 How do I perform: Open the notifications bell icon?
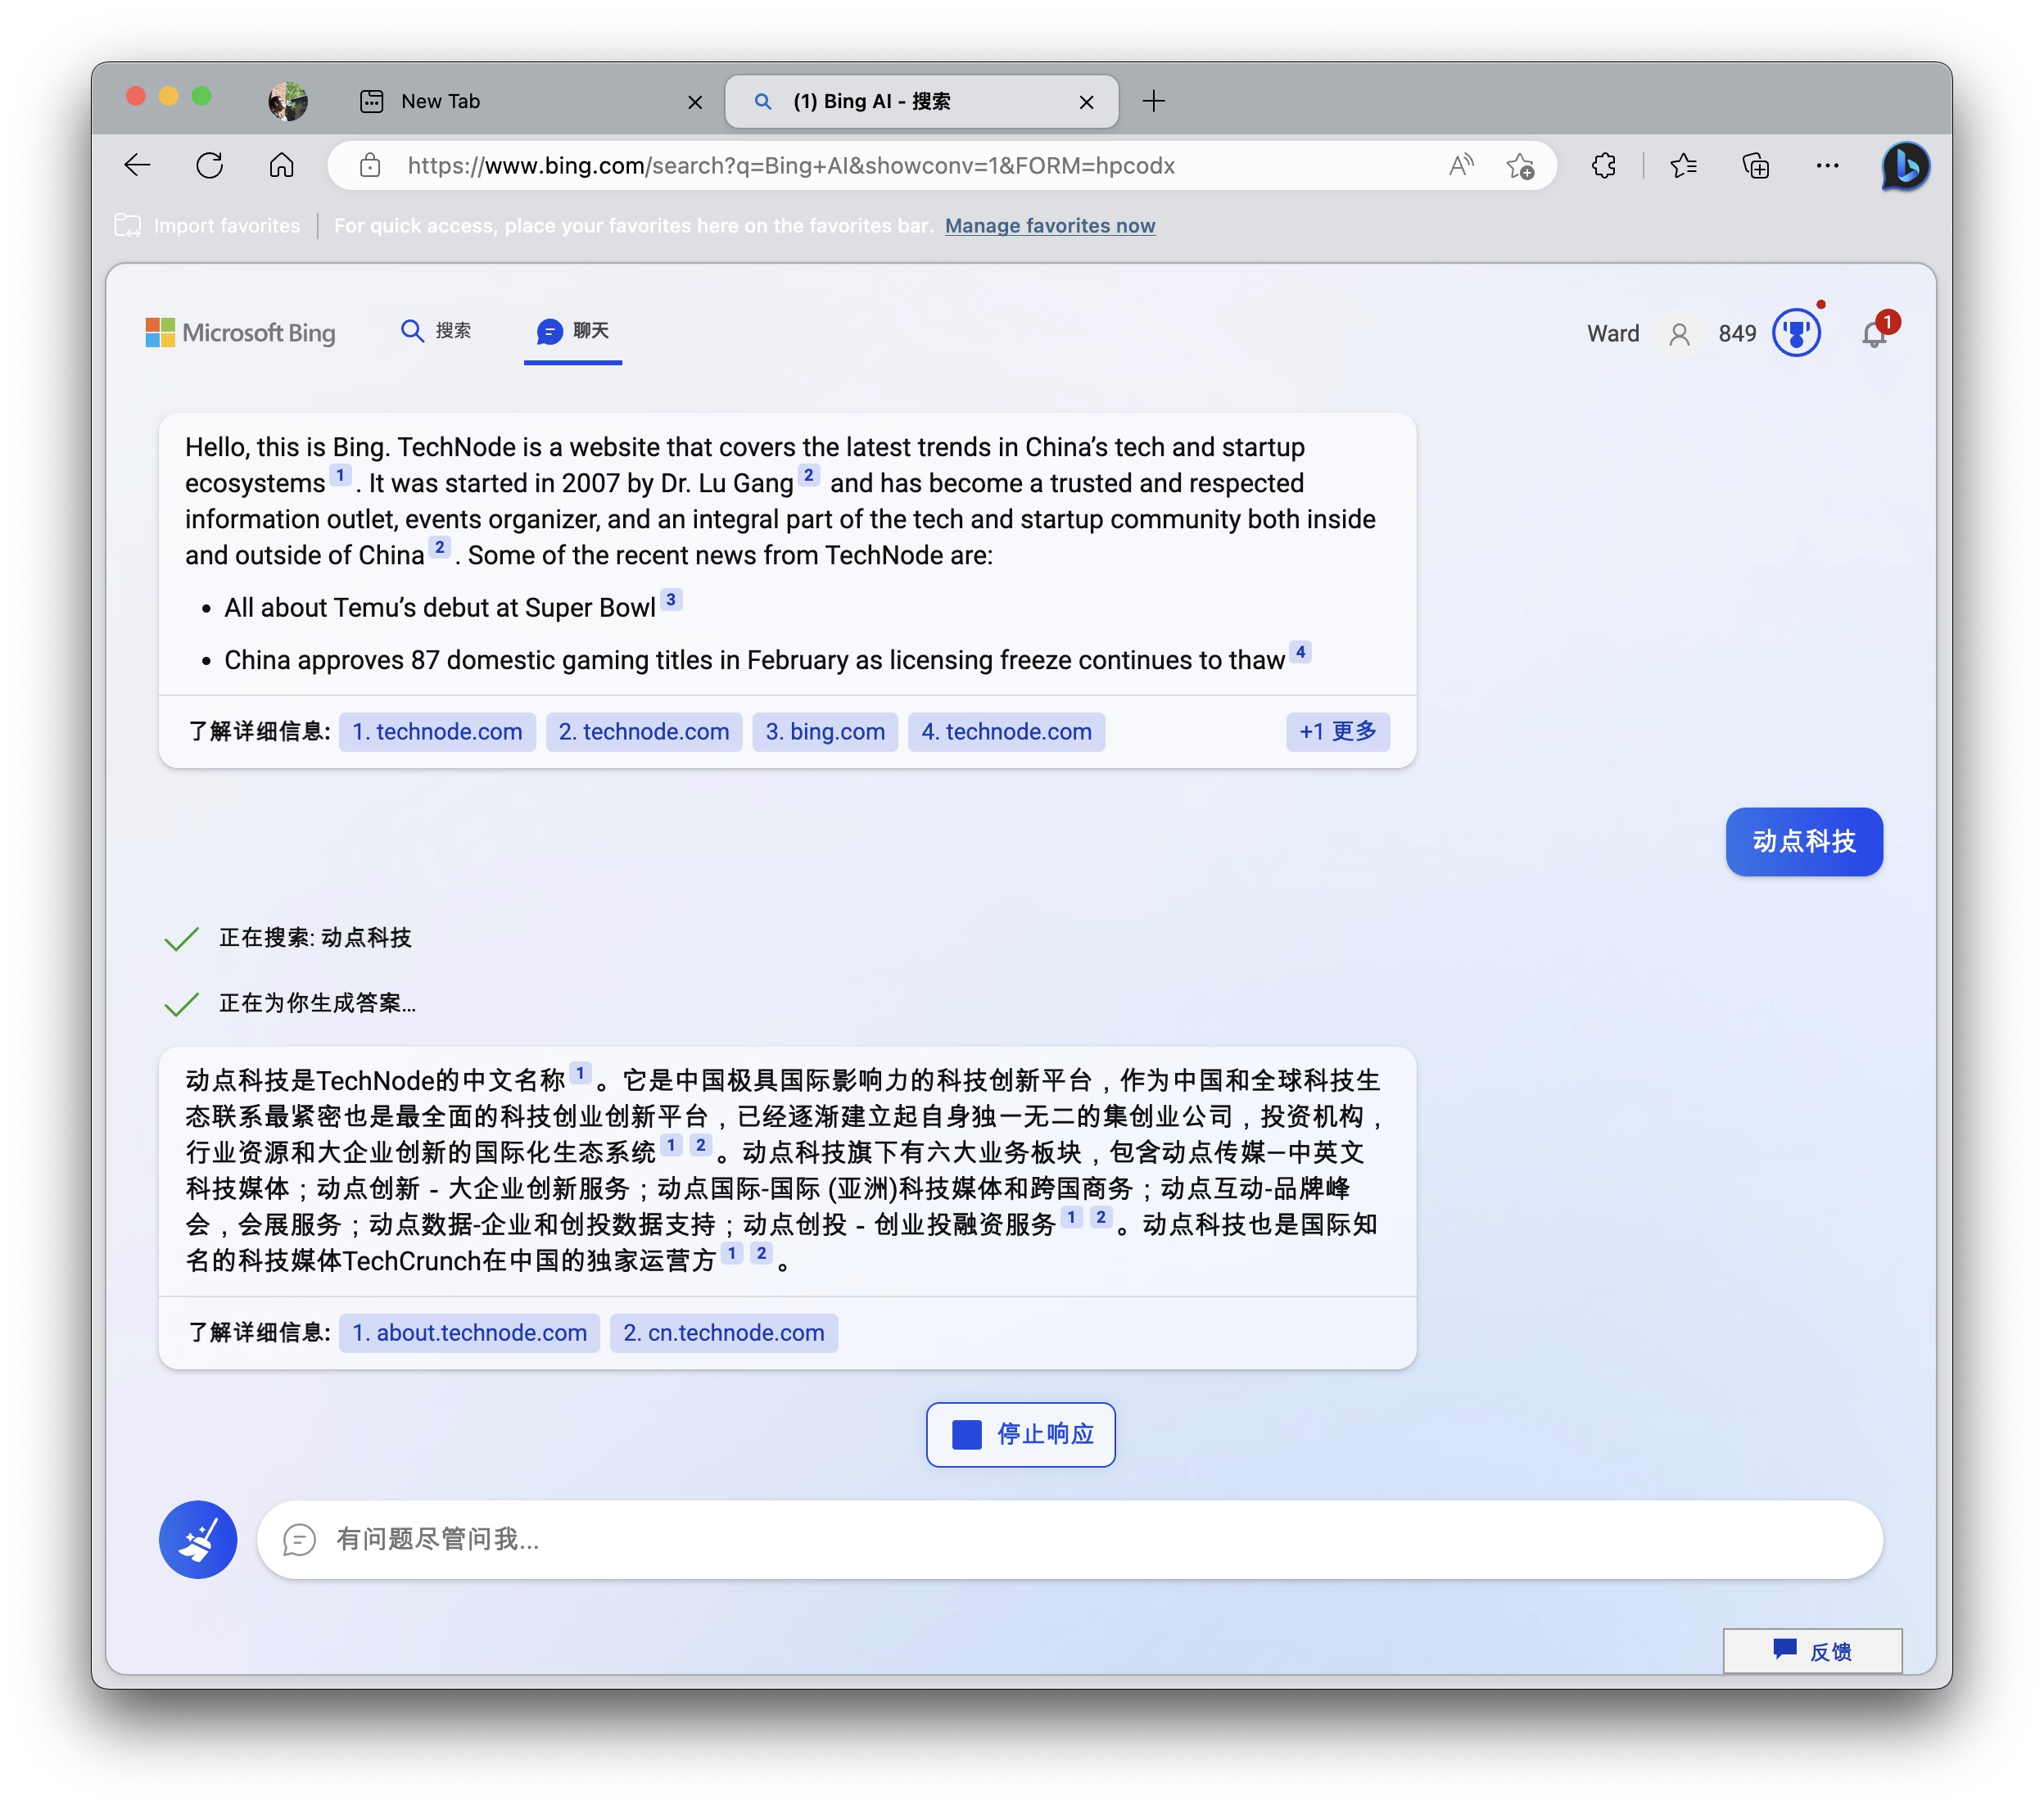(1874, 334)
